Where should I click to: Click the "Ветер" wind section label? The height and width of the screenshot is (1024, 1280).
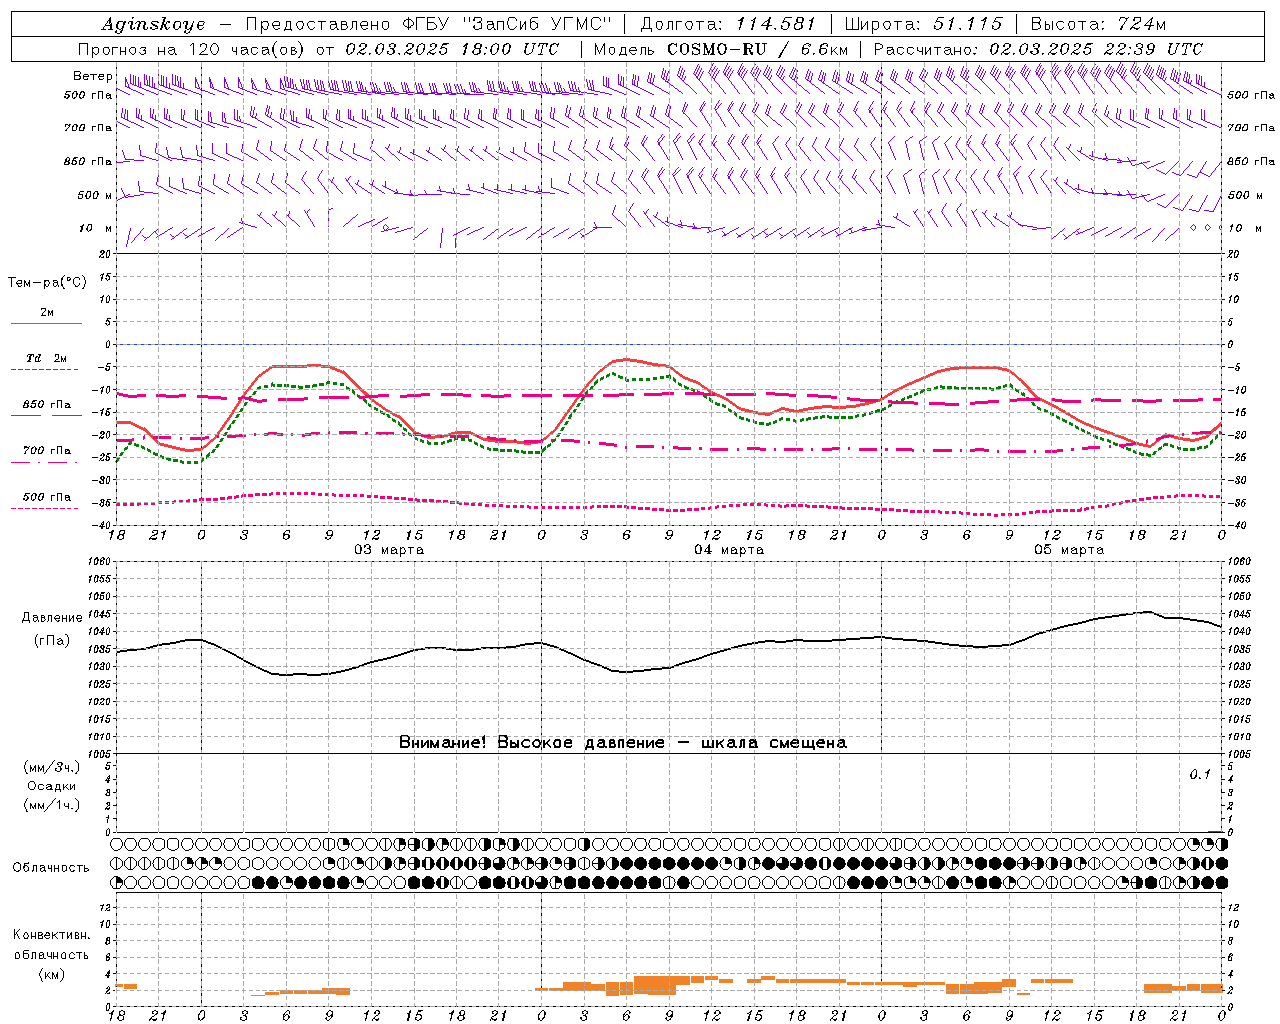point(92,76)
